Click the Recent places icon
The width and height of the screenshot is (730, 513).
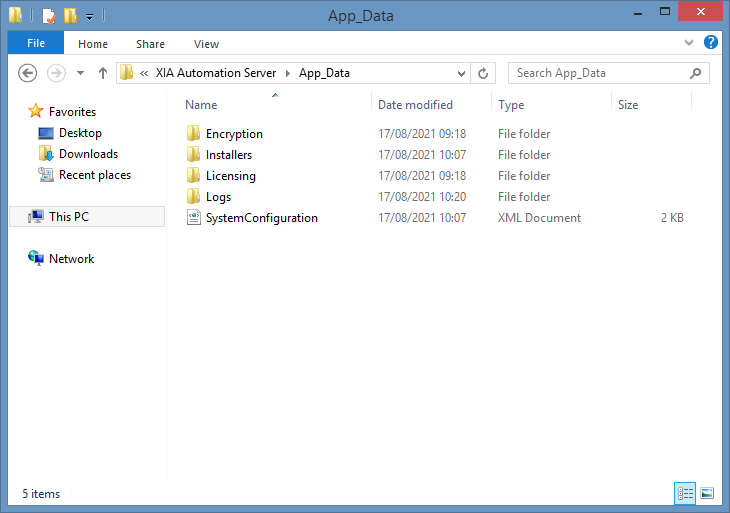(46, 175)
